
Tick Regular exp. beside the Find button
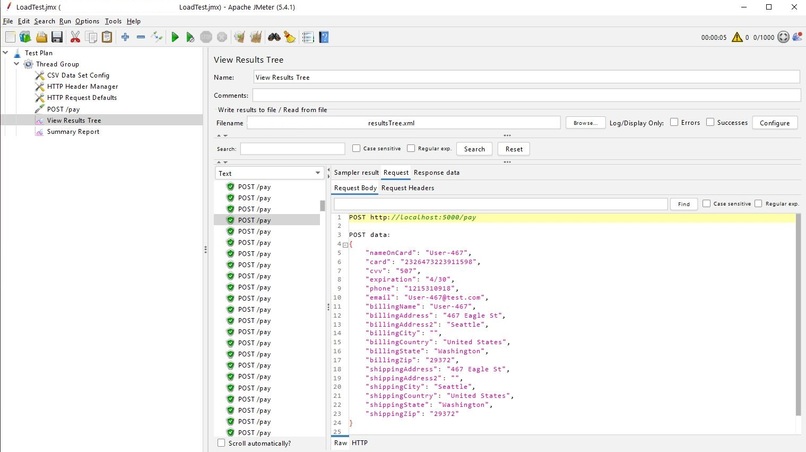click(x=758, y=204)
